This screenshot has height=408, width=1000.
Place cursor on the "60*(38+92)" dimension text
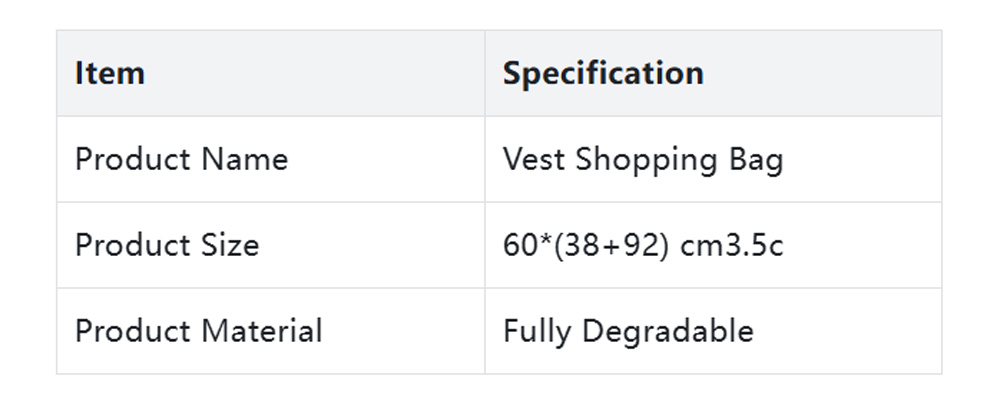(x=586, y=246)
